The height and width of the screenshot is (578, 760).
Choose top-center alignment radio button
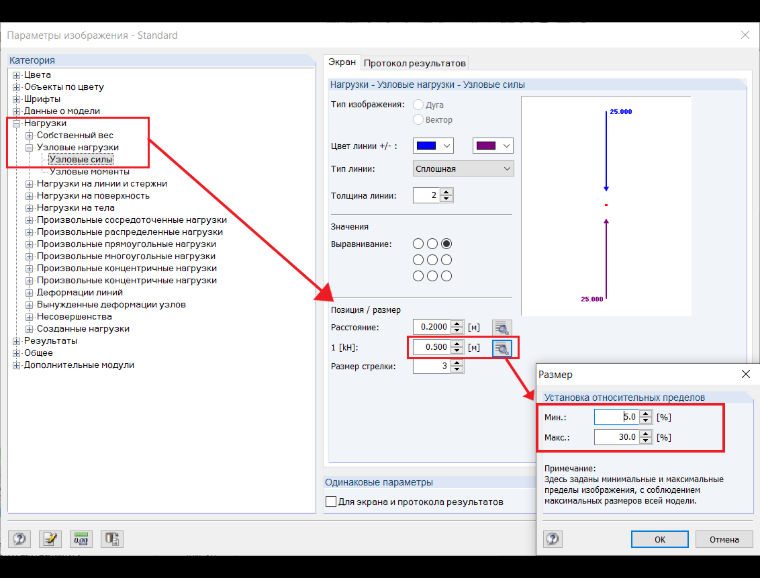(432, 244)
